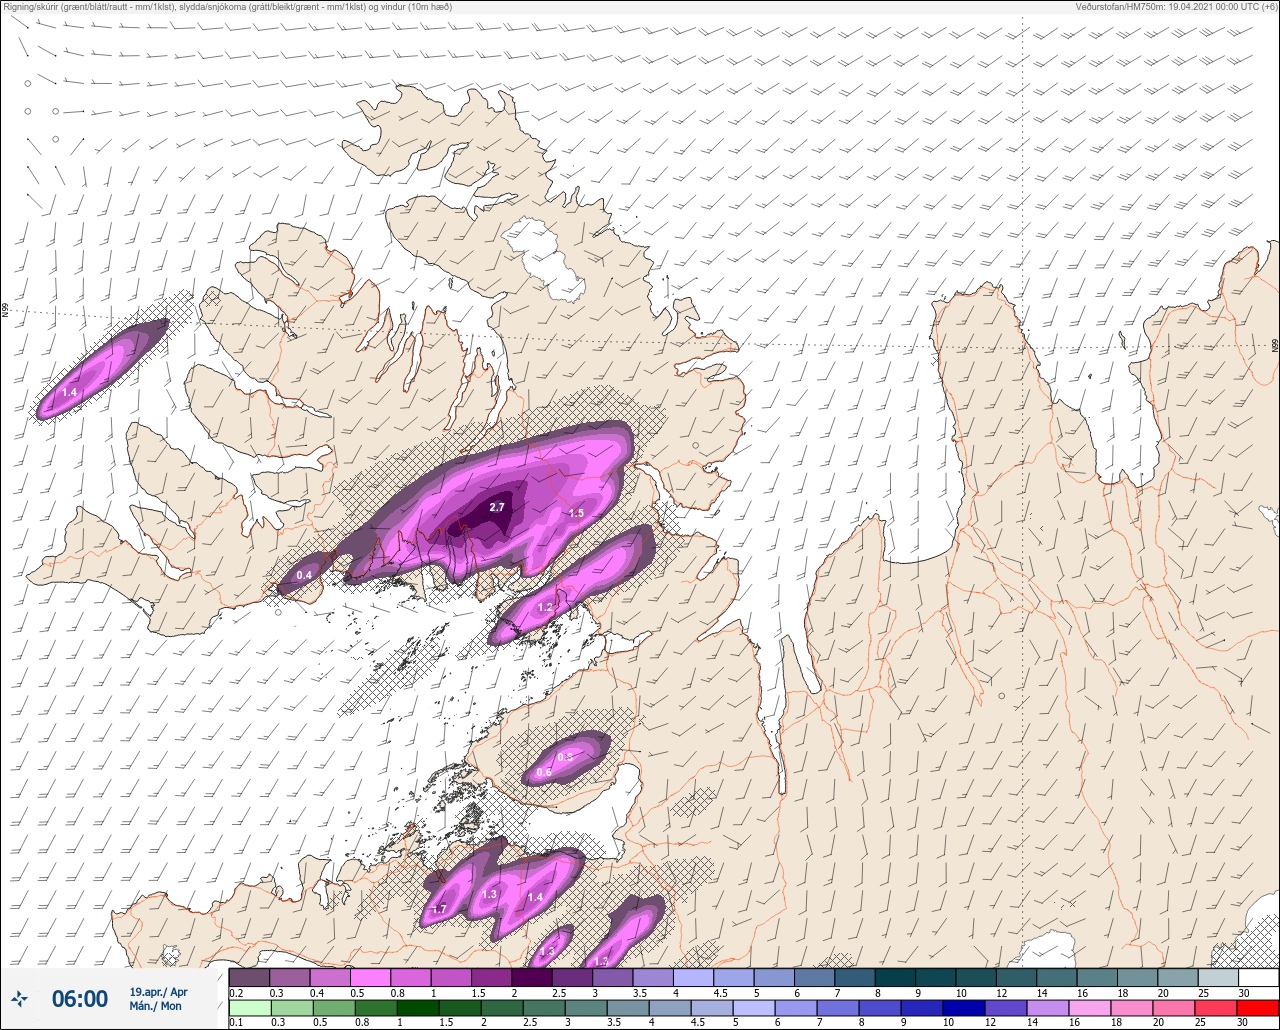Viewport: 1280px width, 1030px height.
Task: Click the 0.6 precipitation value on the map
Action: pyautogui.click(x=544, y=772)
